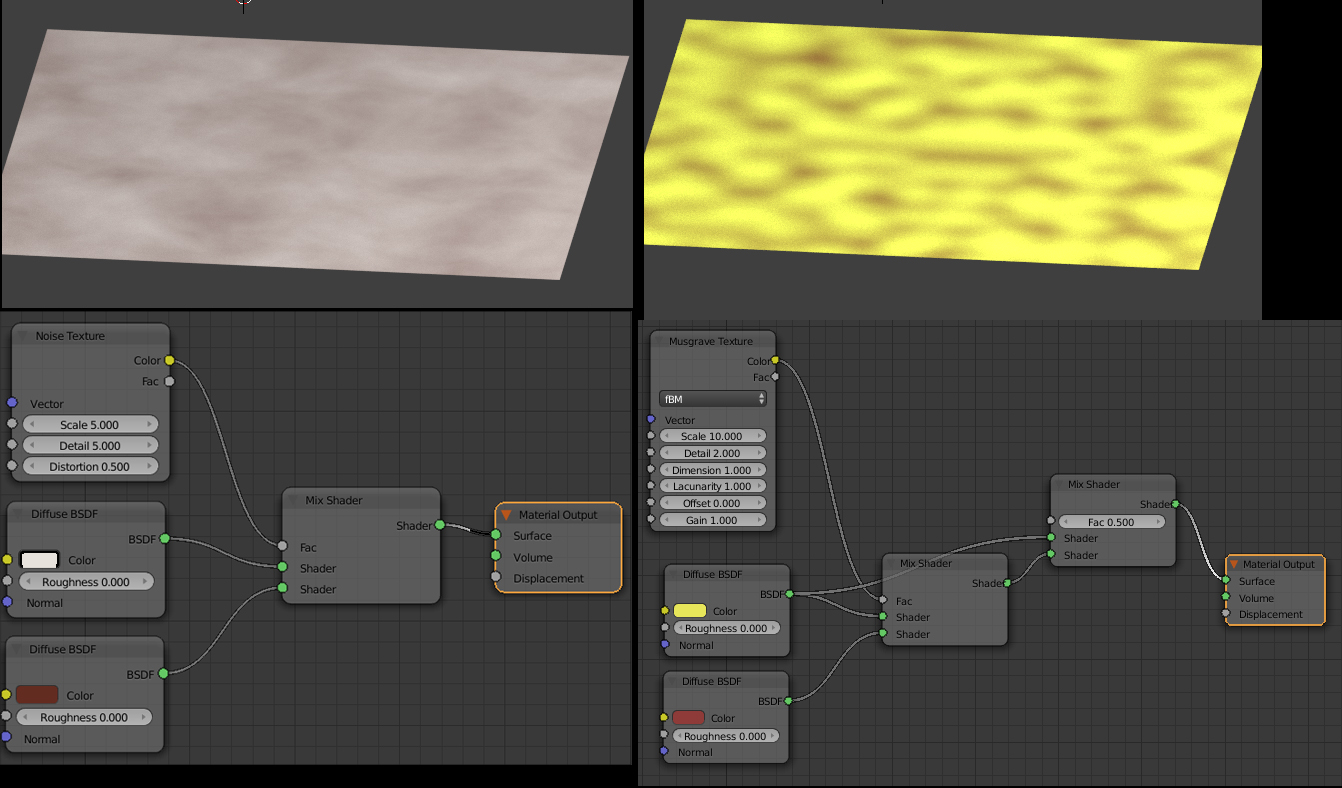Click the Noise Texture Vector input socket
Screen dimensions: 1342x788
tap(12, 403)
